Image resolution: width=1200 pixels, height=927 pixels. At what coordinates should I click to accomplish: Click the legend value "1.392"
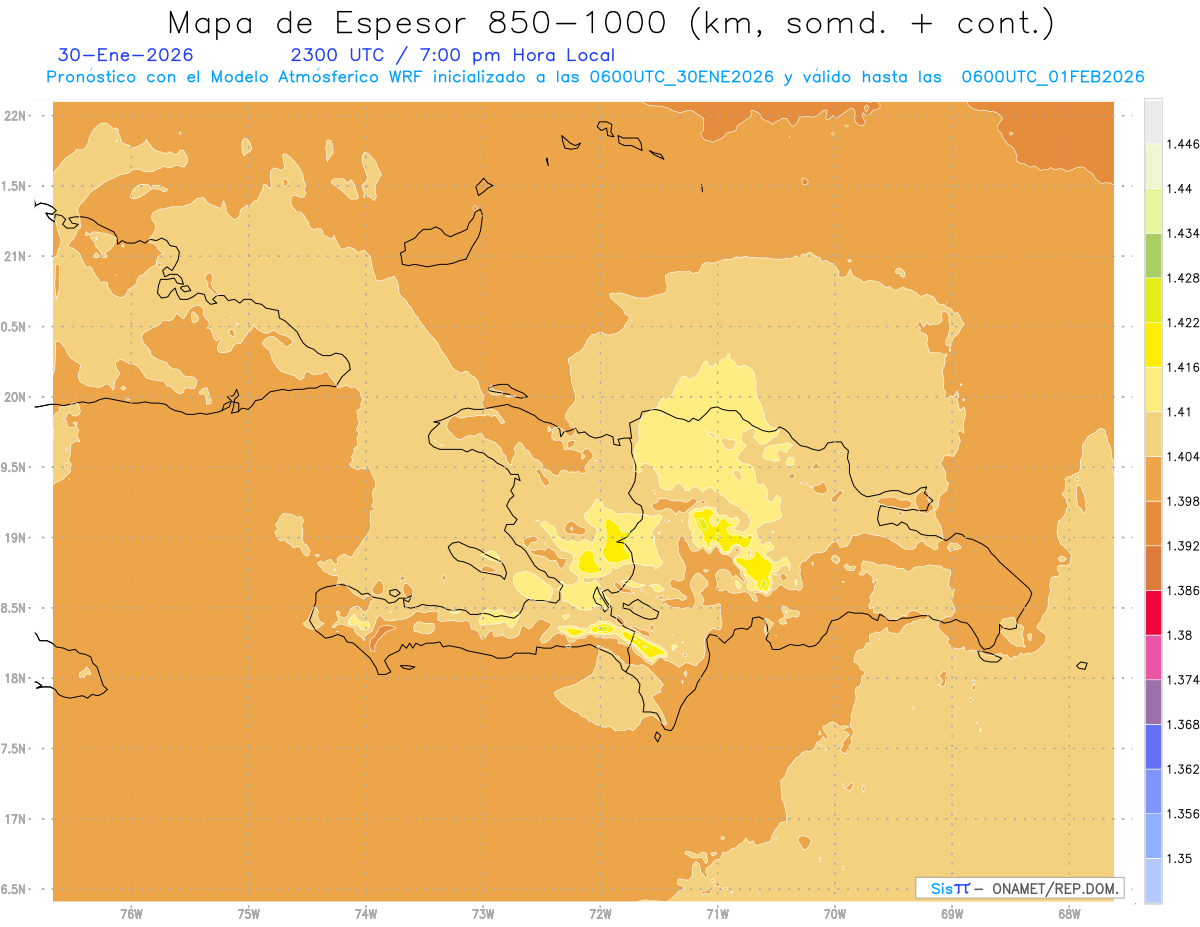(1183, 546)
